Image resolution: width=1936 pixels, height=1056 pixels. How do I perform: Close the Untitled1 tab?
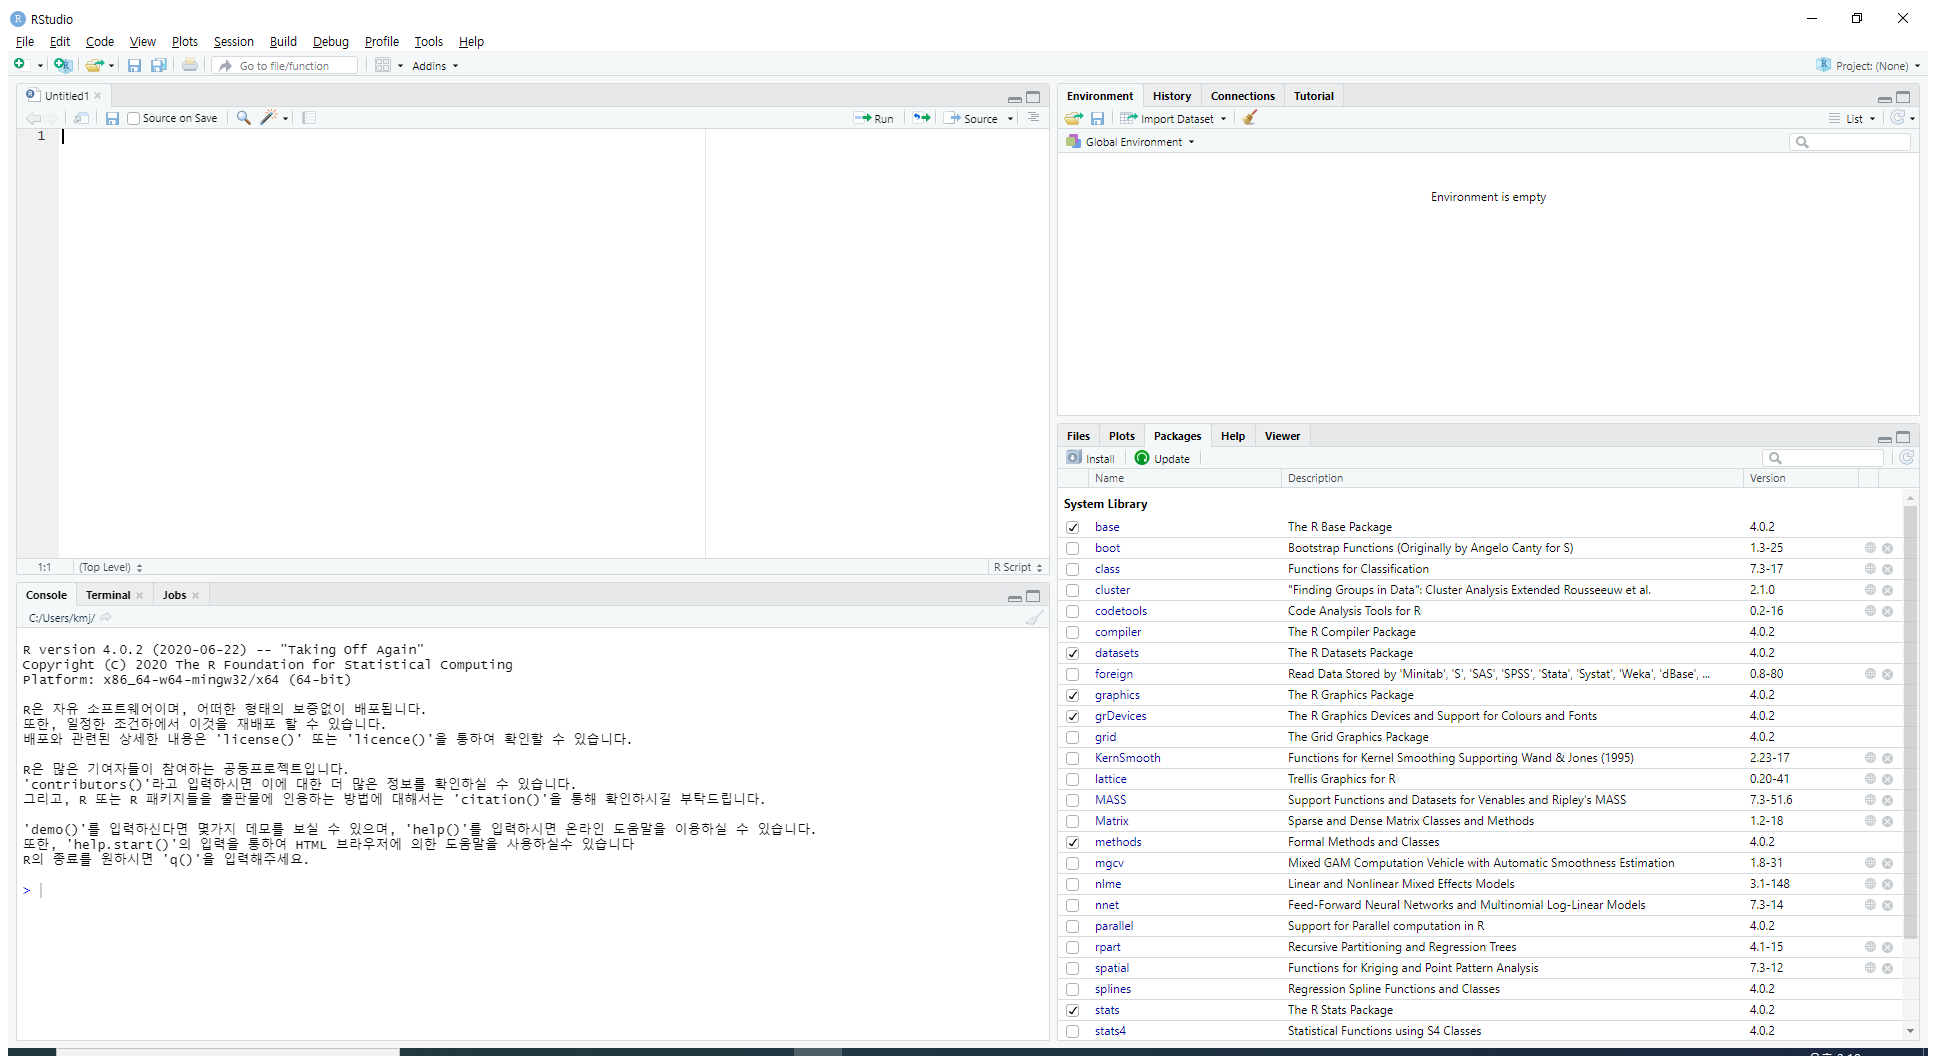click(98, 96)
